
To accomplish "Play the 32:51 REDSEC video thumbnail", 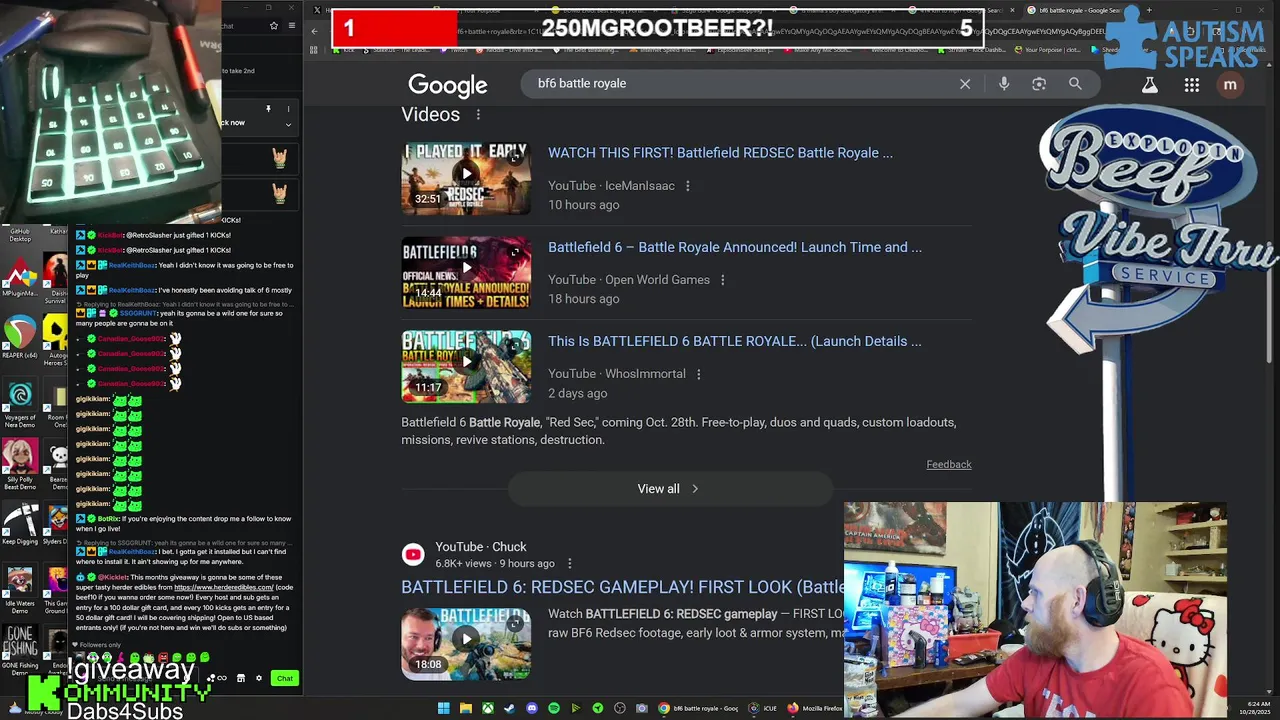I will (466, 178).
